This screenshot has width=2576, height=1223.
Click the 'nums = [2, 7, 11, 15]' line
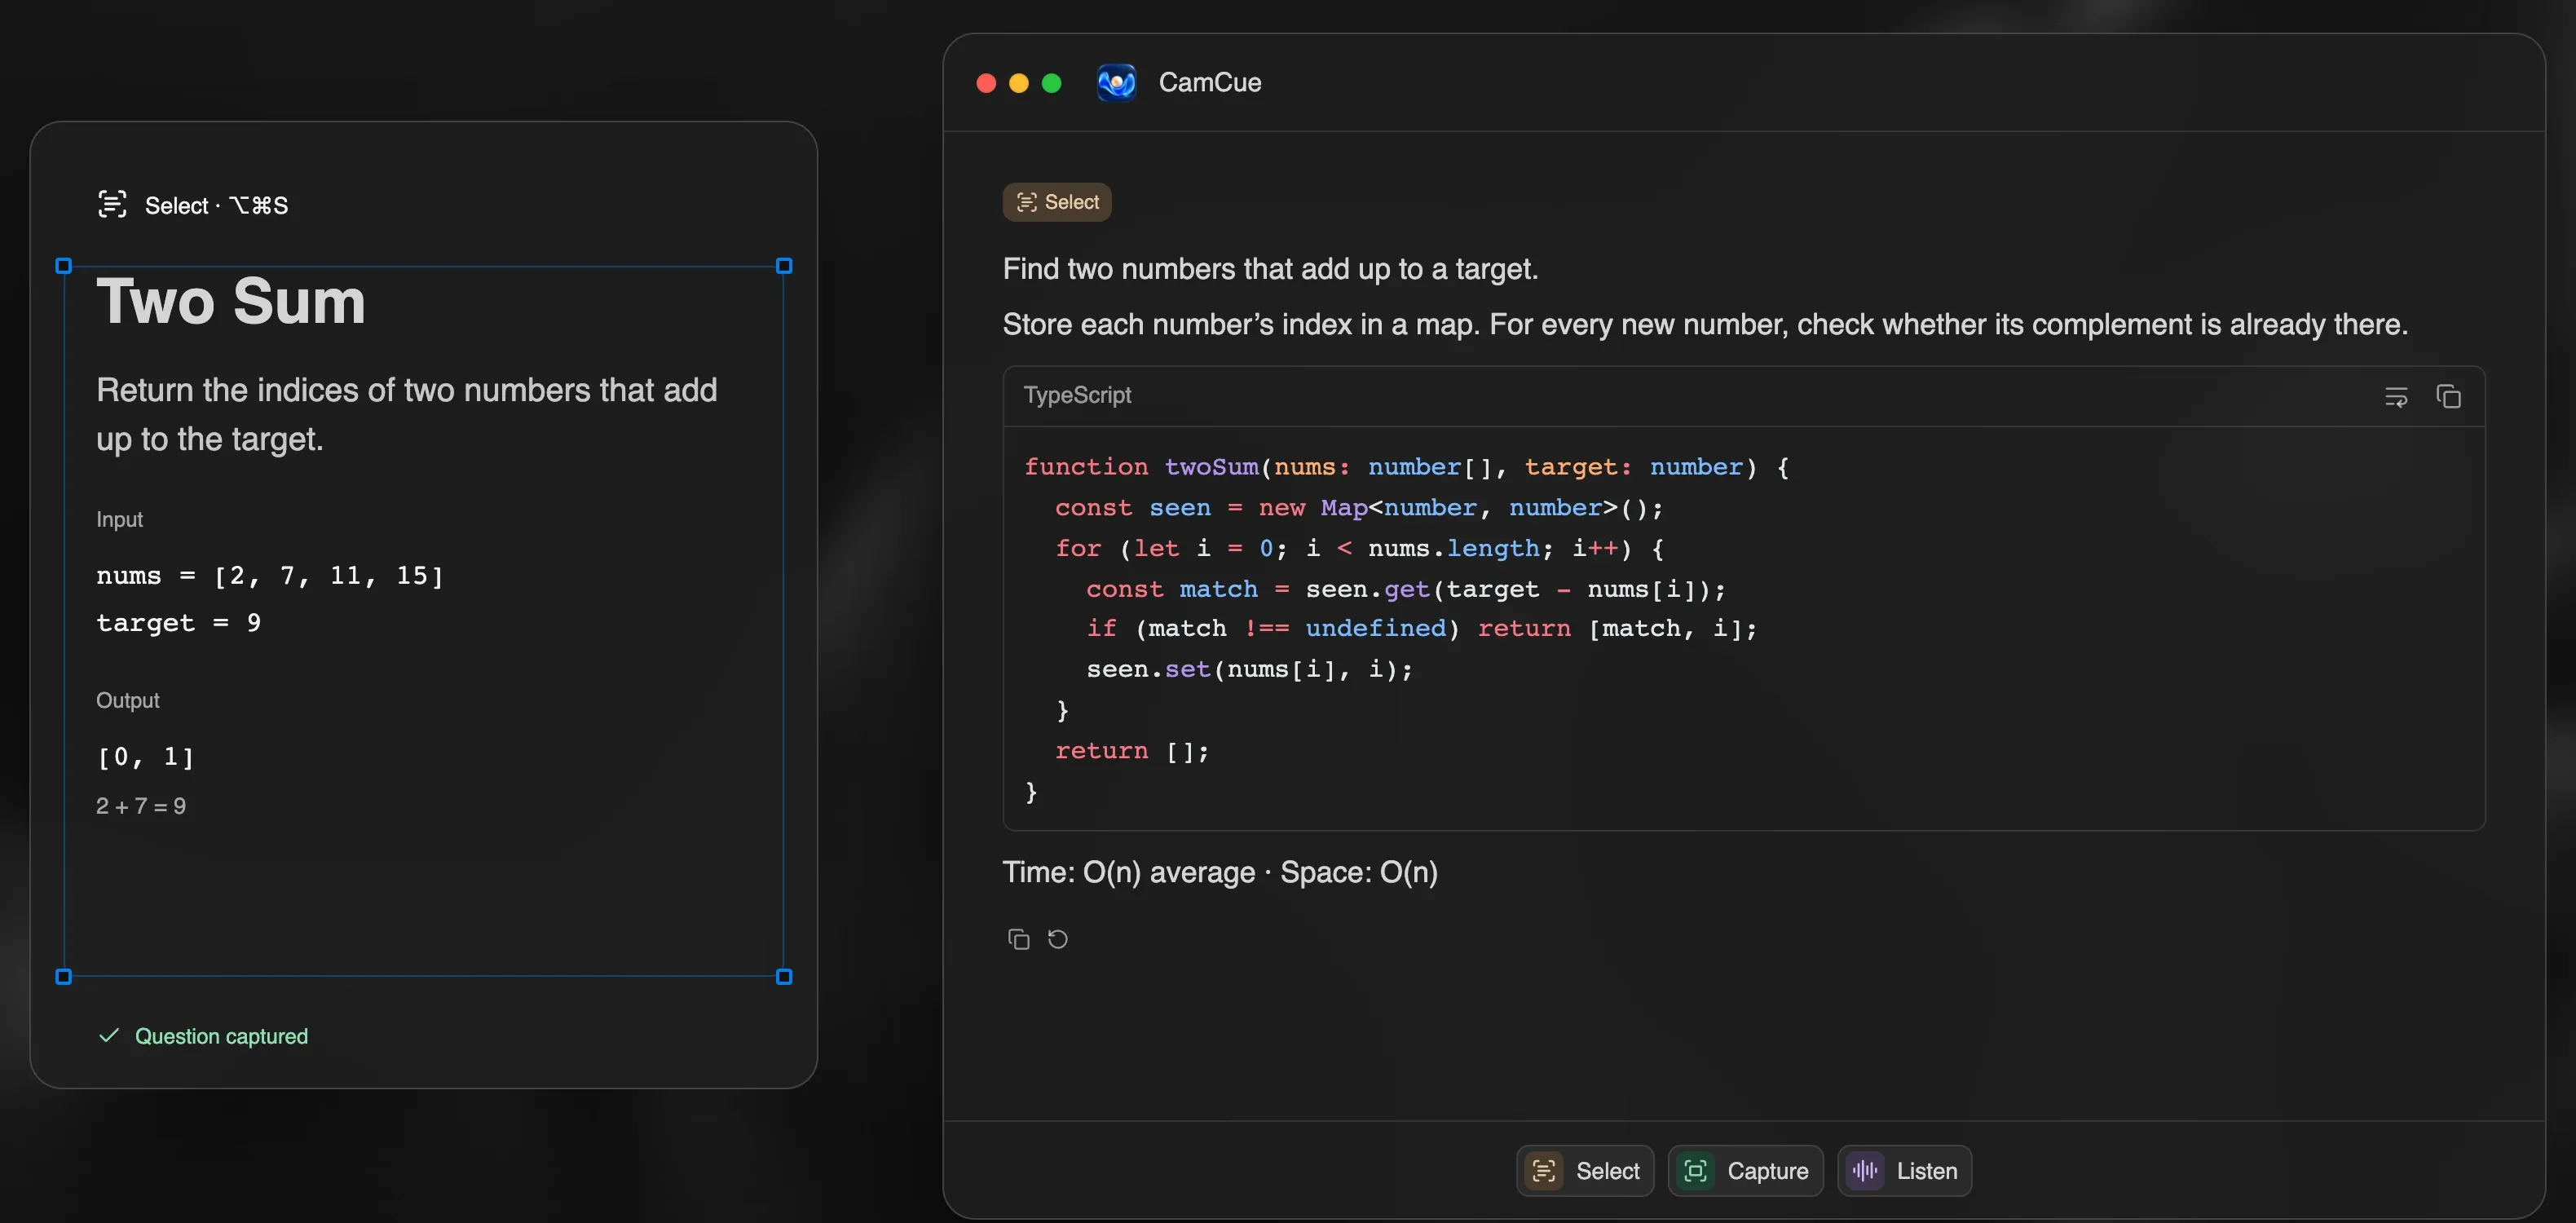[270, 576]
